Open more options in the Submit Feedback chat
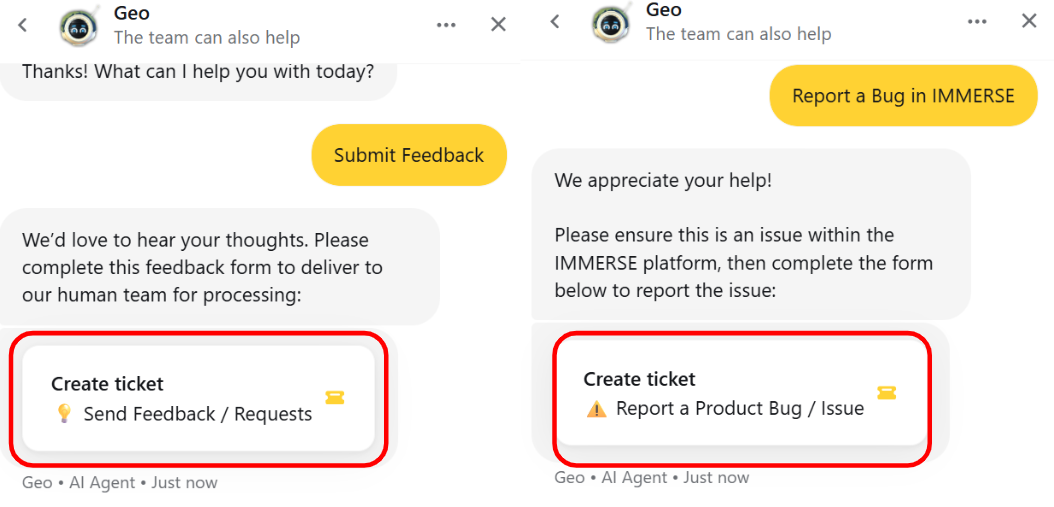The image size is (1054, 507). tap(446, 25)
